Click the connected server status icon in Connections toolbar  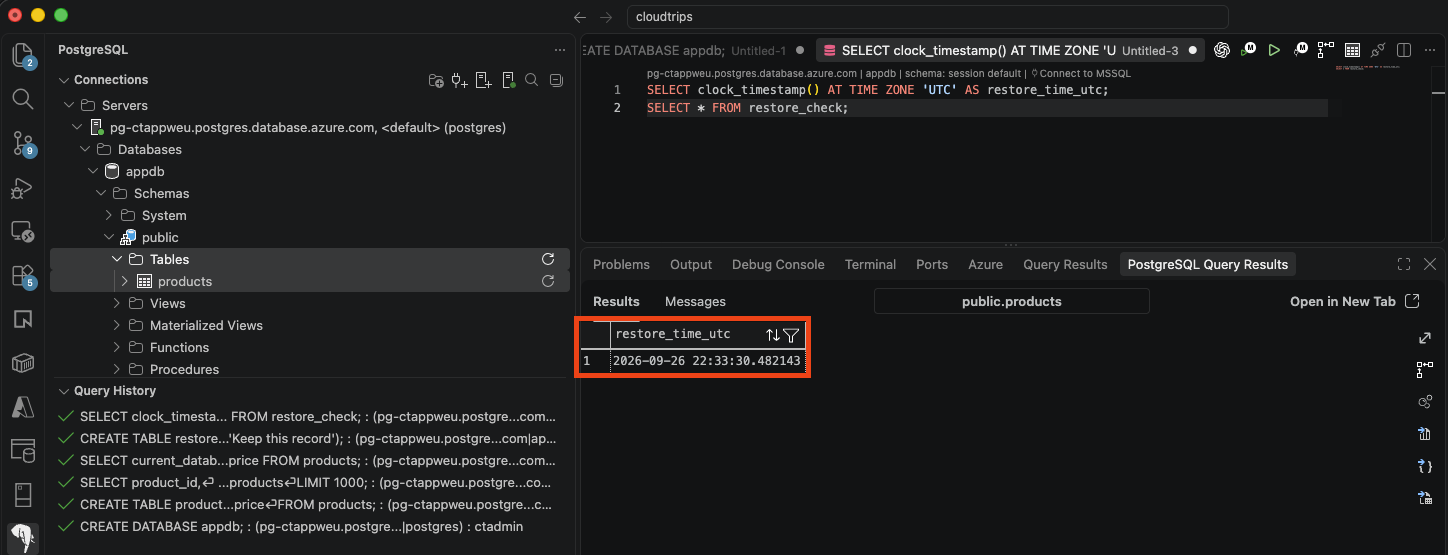(508, 80)
